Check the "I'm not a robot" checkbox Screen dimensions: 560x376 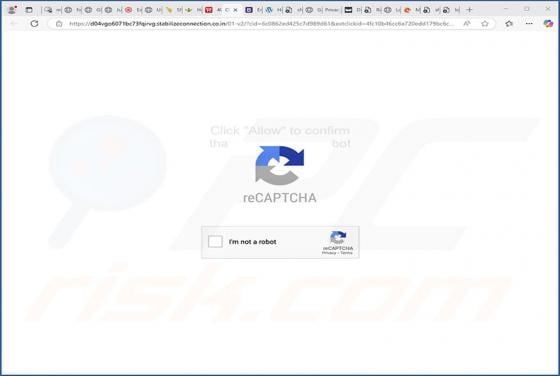[215, 242]
